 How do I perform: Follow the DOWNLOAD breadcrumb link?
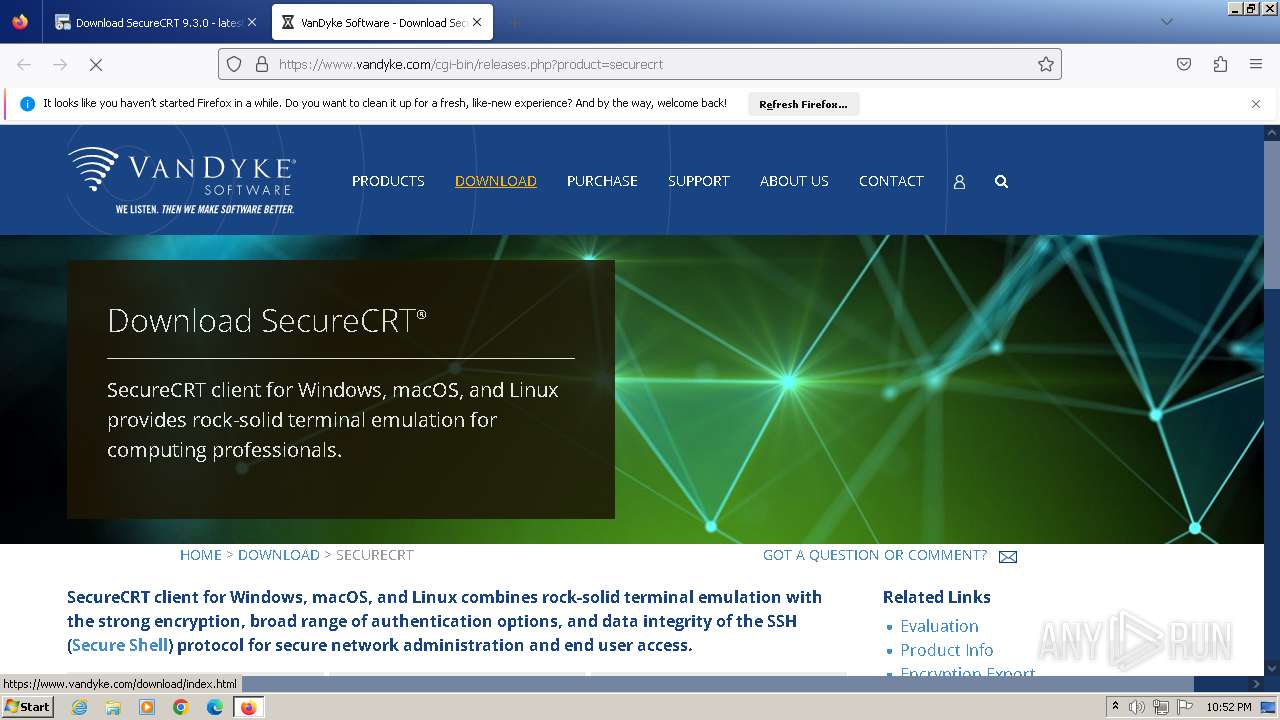(x=279, y=555)
